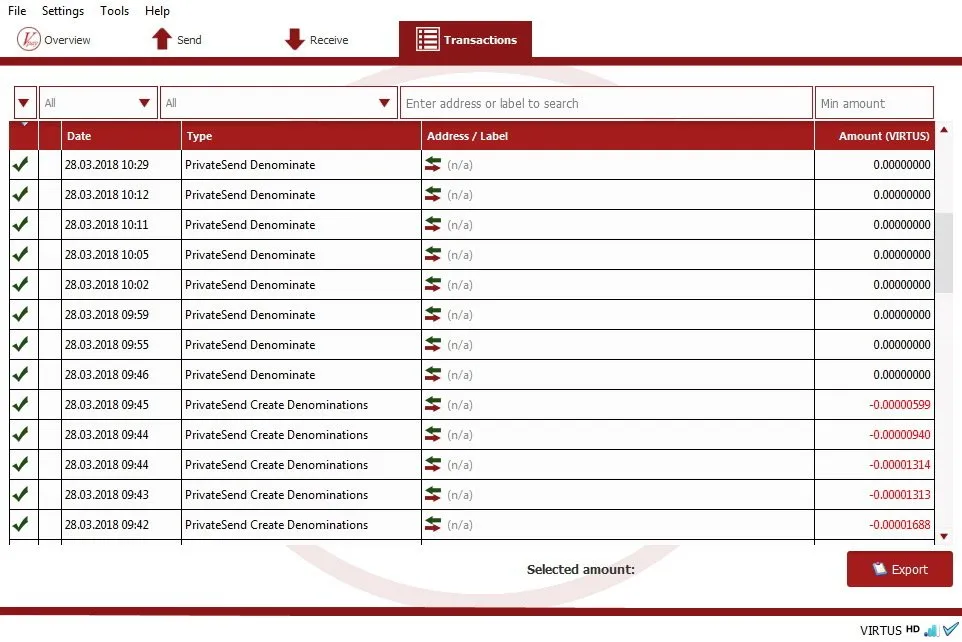Sort by Address / Label column header
The width and height of the screenshot is (962, 642).
pos(618,136)
